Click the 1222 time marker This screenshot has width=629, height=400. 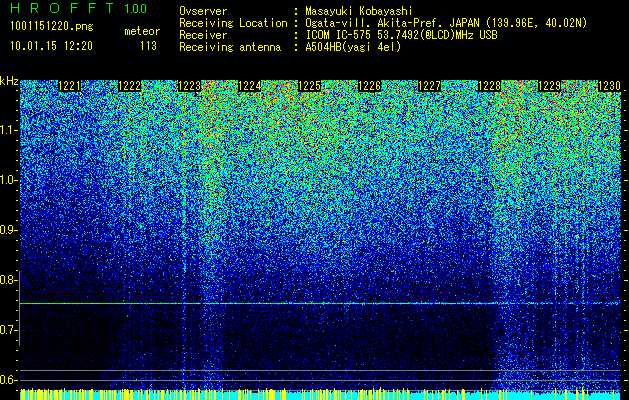(130, 86)
